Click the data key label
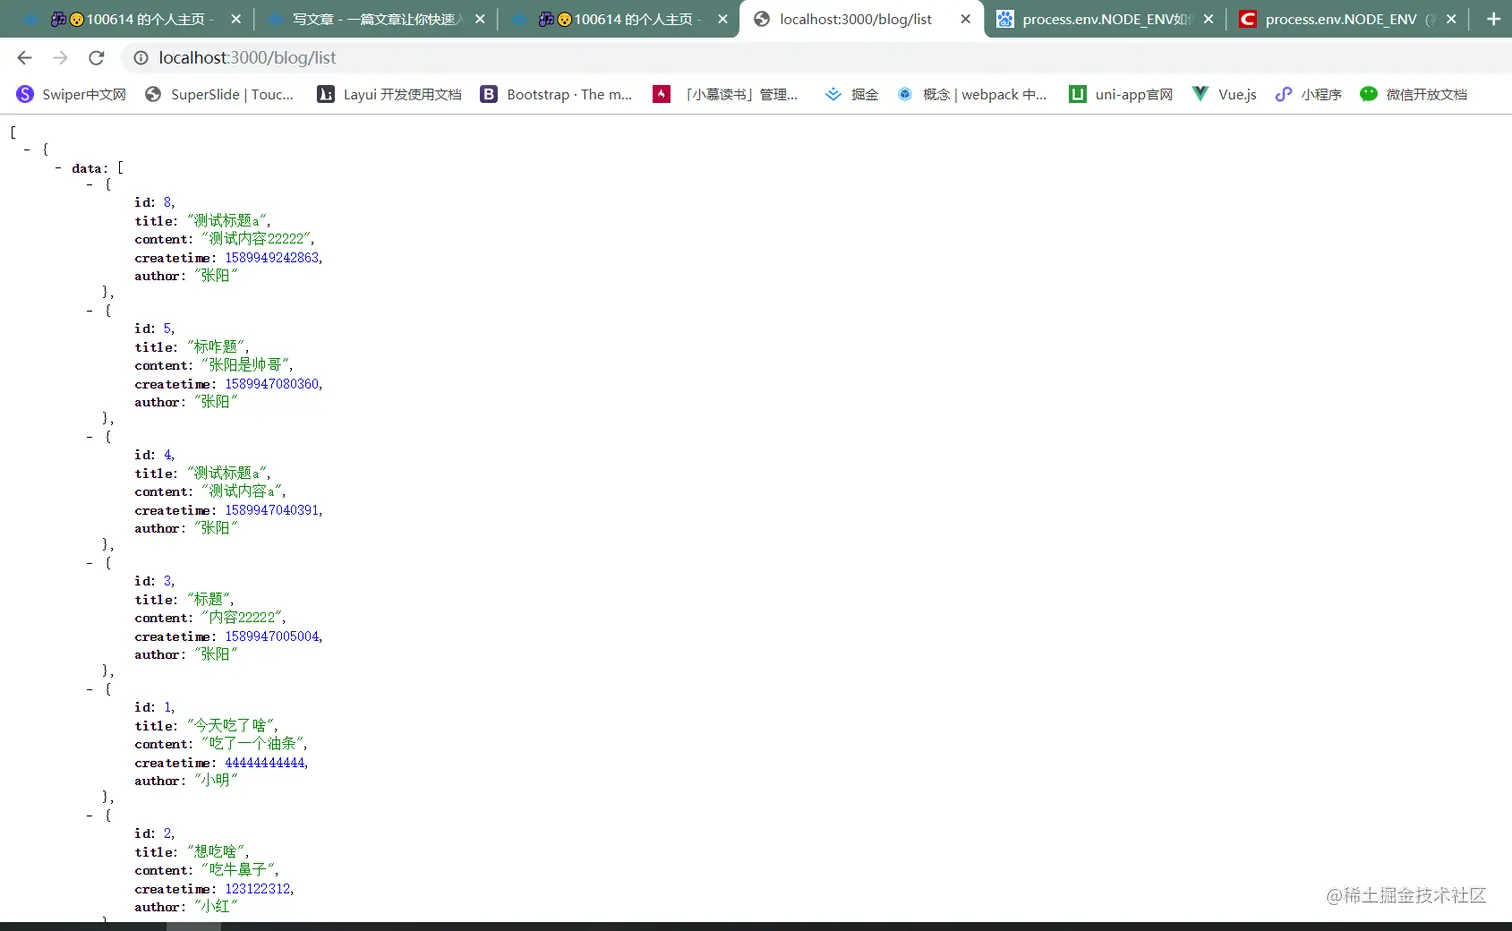The width and height of the screenshot is (1512, 931). pos(87,168)
